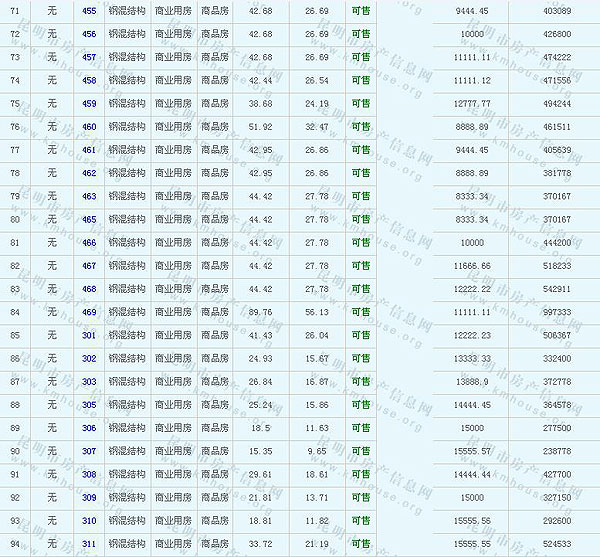This screenshot has width=600, height=557.
Task: Click 可售 status in room 469 row
Action: tap(361, 312)
